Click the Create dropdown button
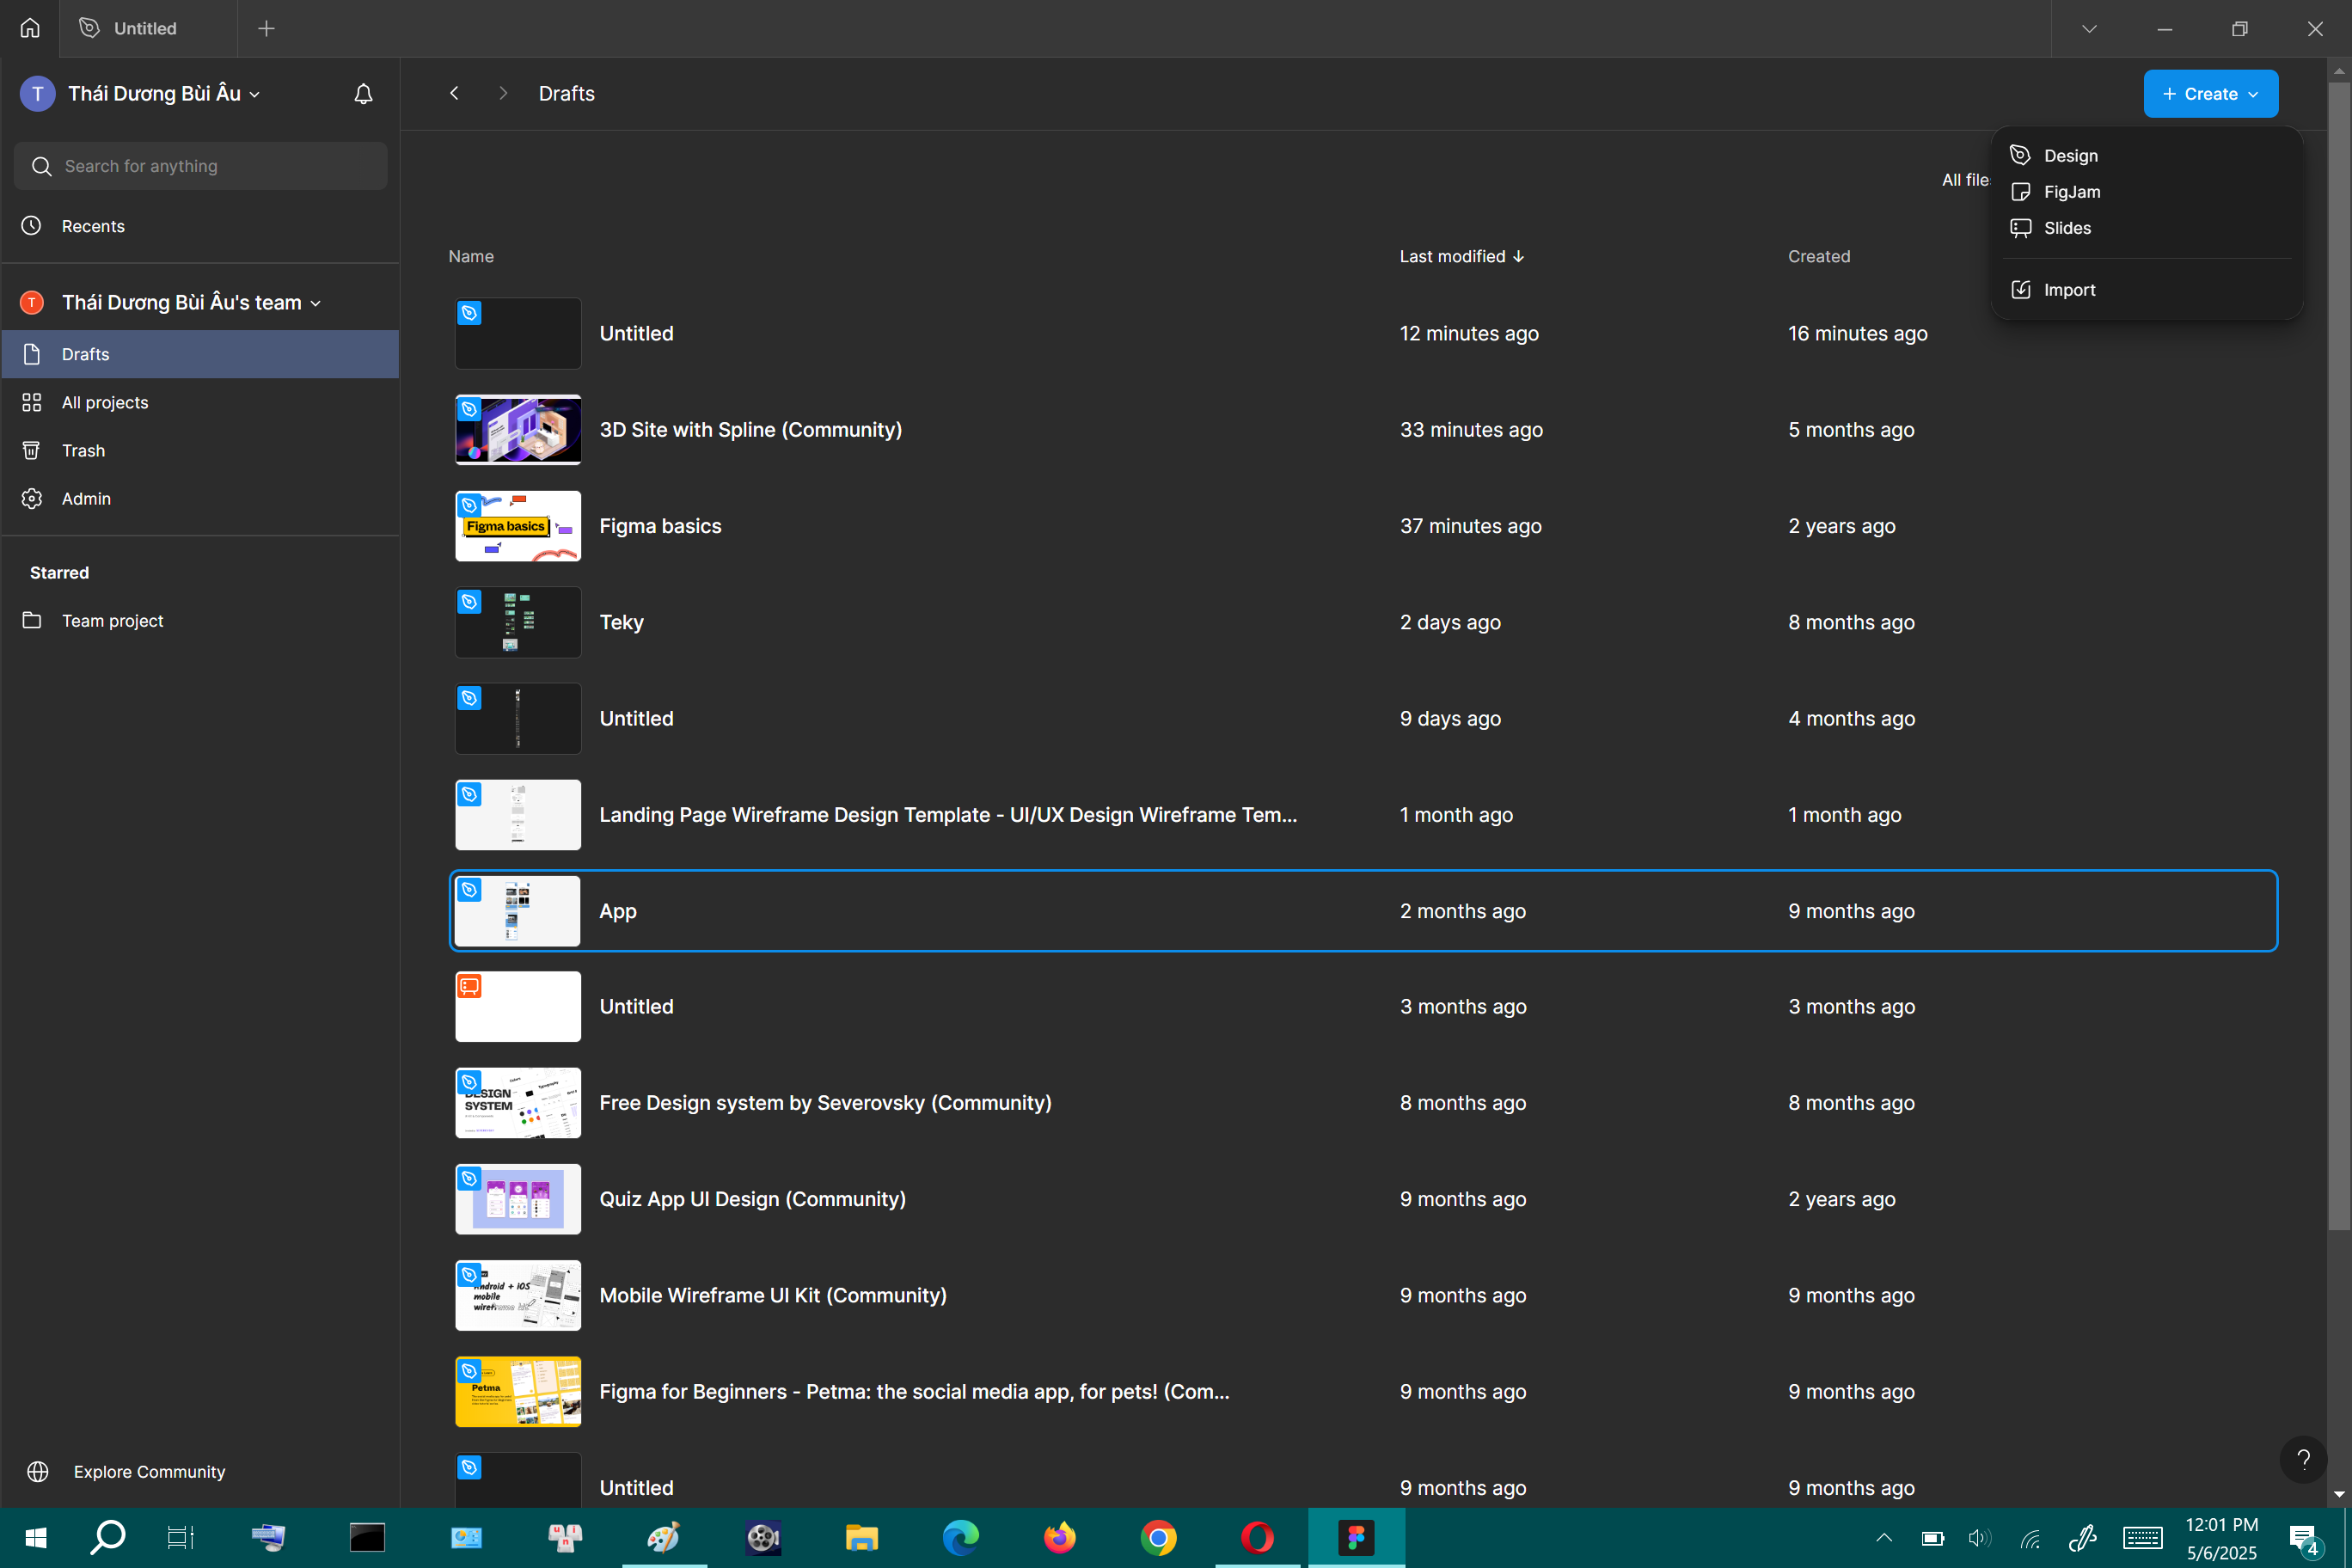Image resolution: width=2352 pixels, height=1568 pixels. pos(2210,93)
